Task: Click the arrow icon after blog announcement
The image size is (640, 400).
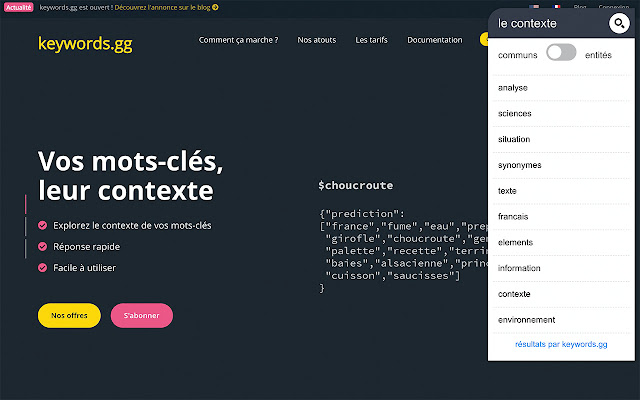Action: click(x=215, y=7)
